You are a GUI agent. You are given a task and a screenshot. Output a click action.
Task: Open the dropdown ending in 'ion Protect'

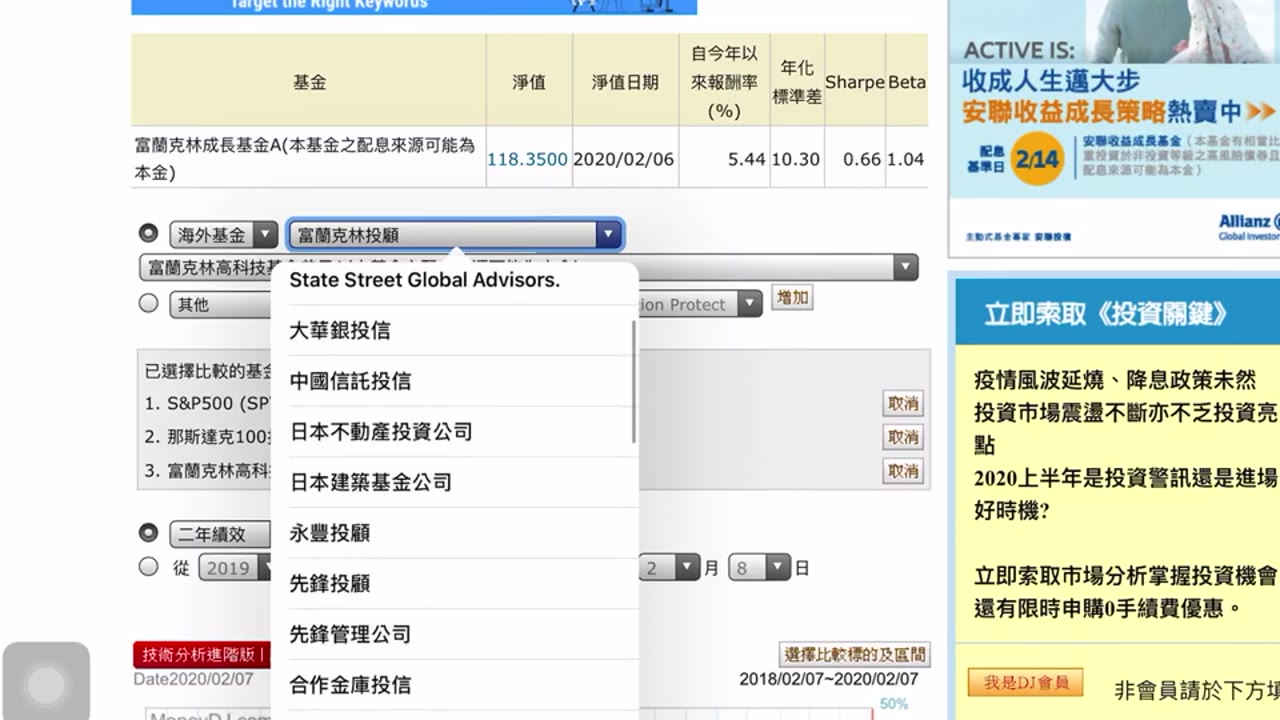[x=699, y=304]
